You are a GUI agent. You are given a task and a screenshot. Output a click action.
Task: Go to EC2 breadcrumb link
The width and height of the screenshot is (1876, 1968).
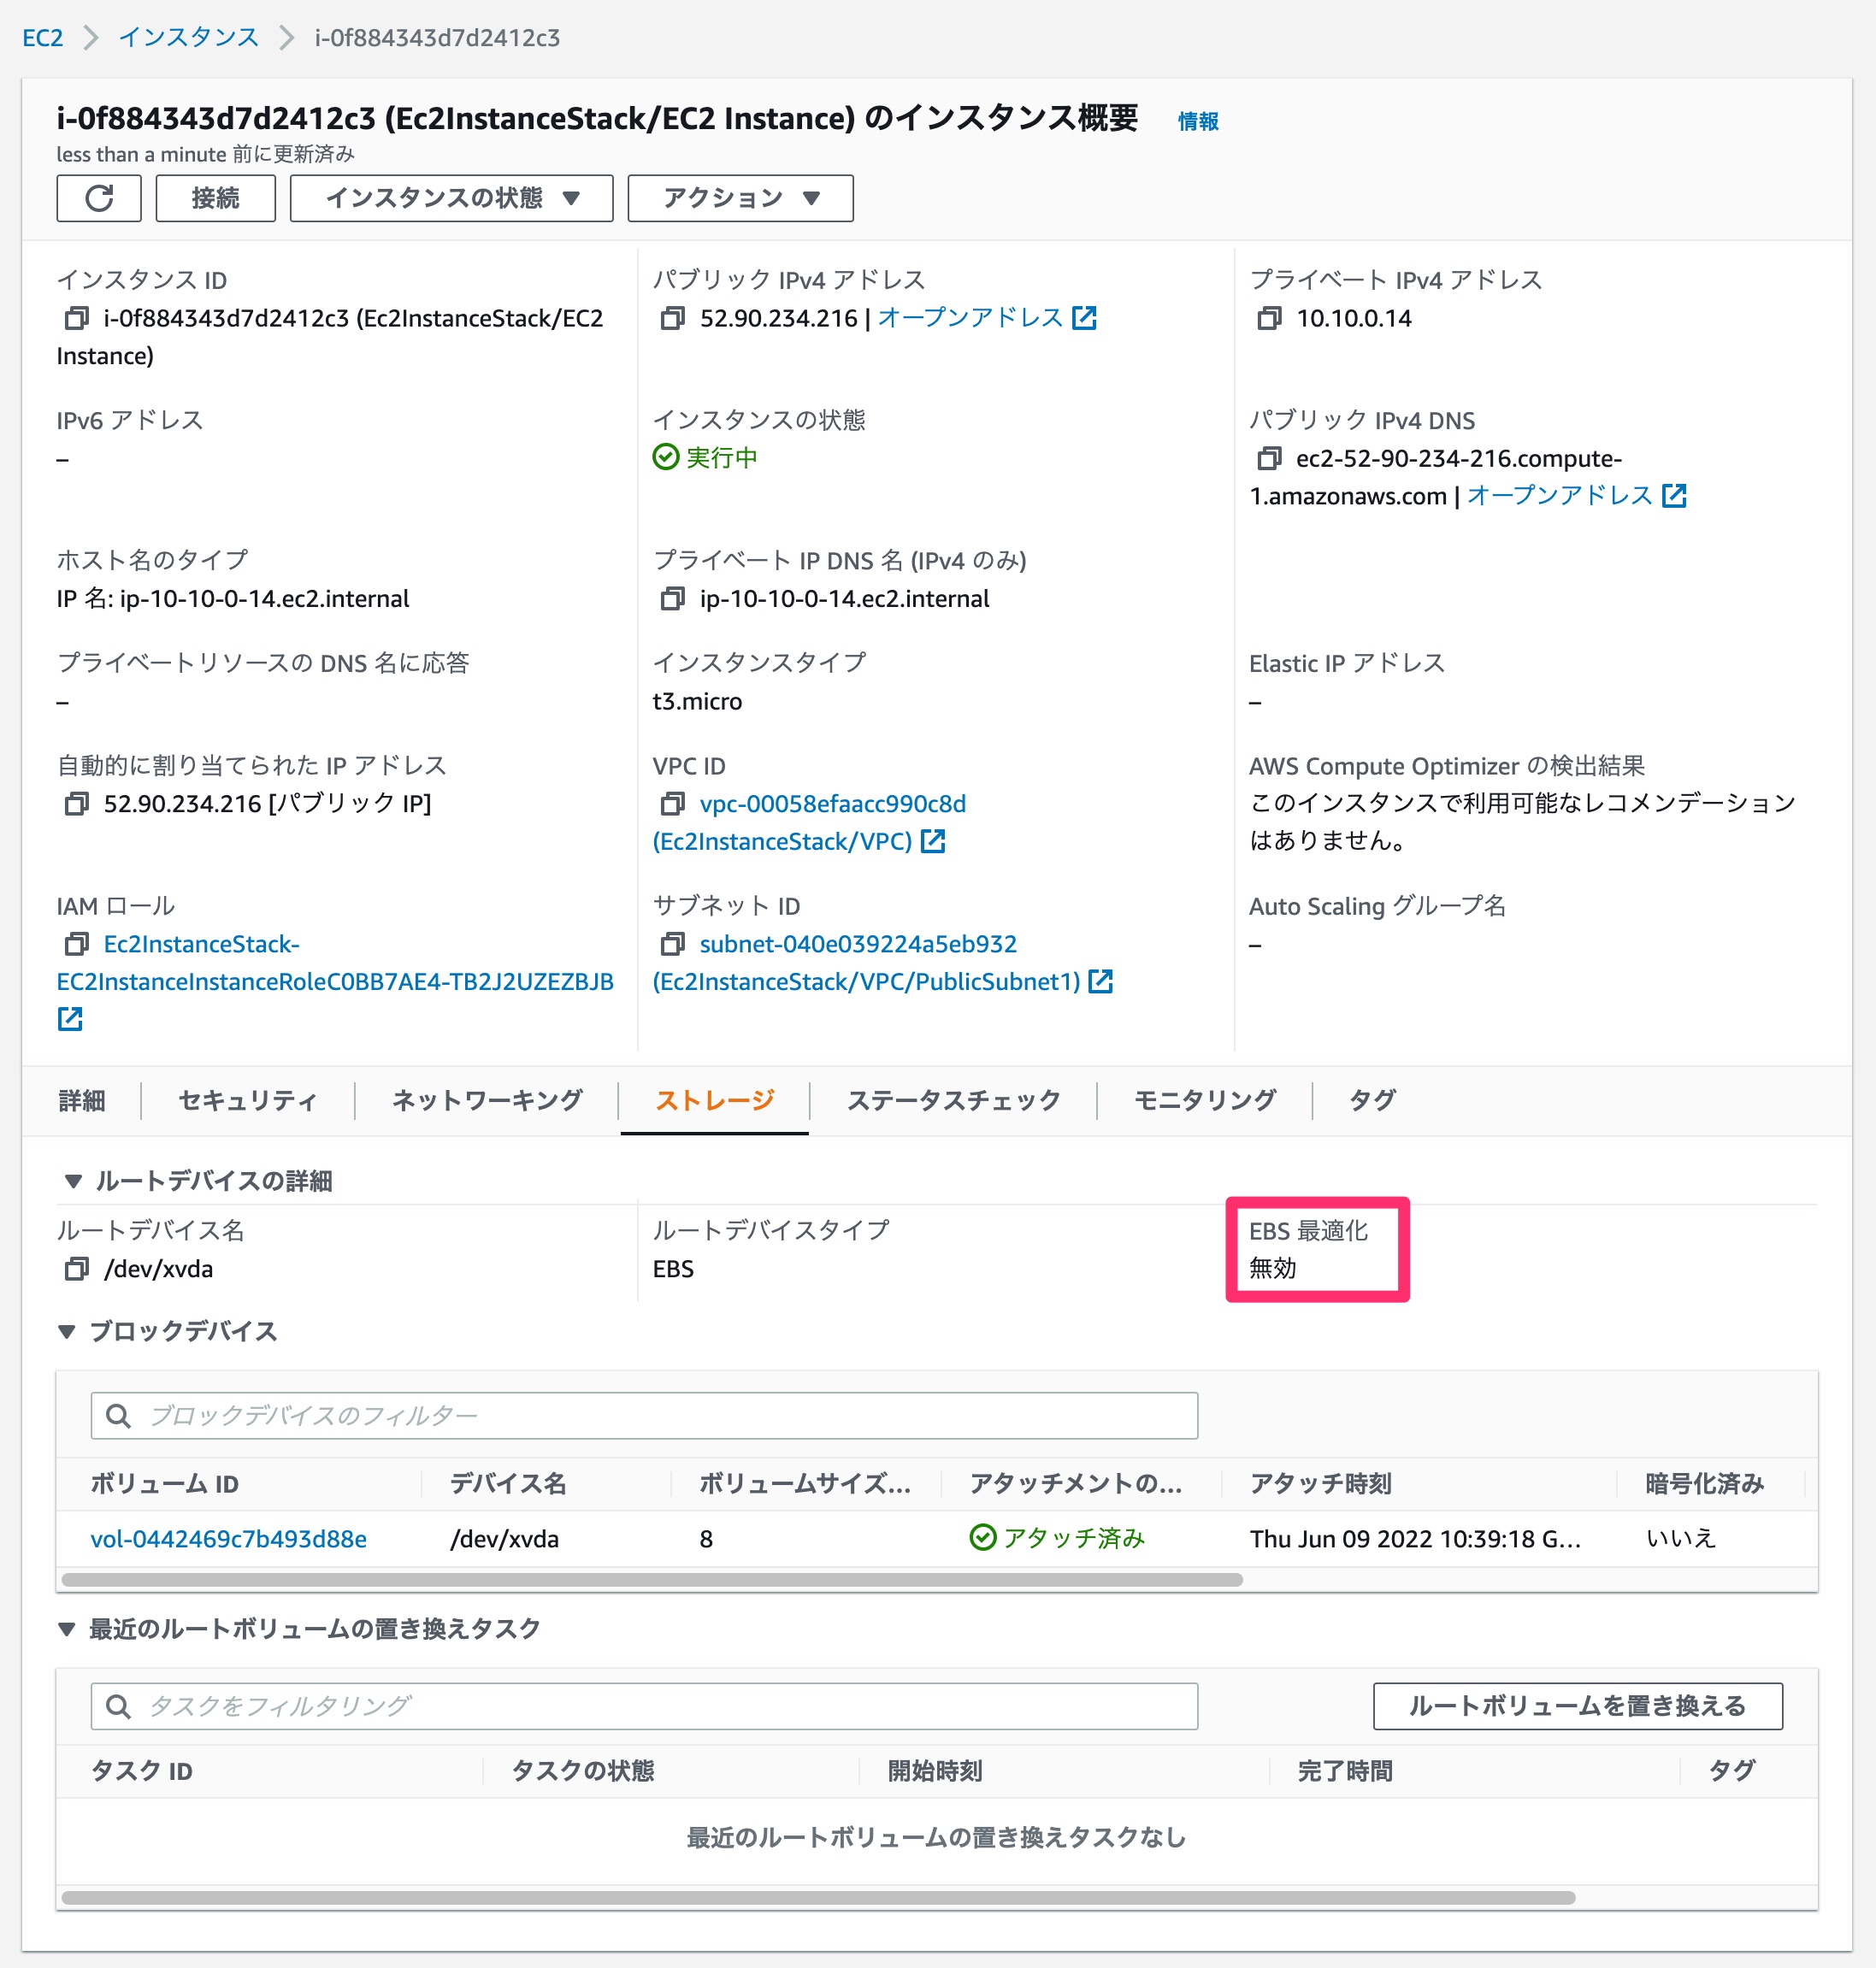click(43, 38)
